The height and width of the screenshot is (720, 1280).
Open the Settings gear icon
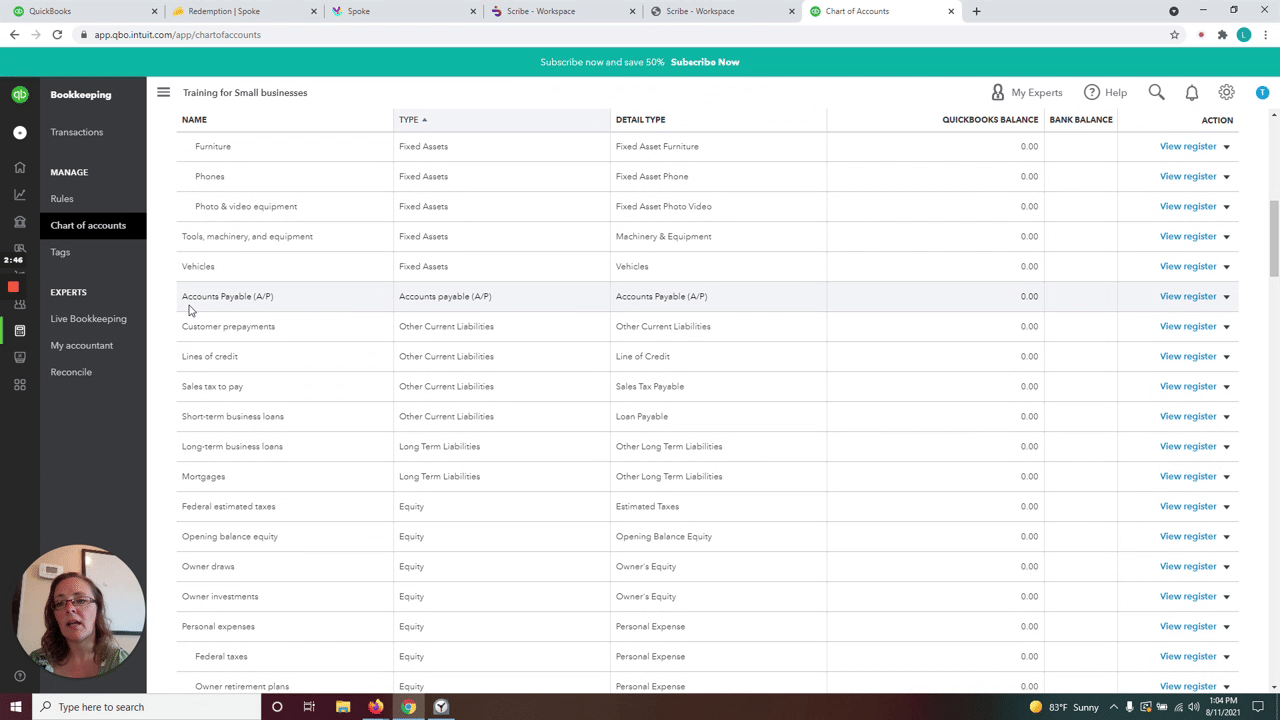(x=1226, y=92)
